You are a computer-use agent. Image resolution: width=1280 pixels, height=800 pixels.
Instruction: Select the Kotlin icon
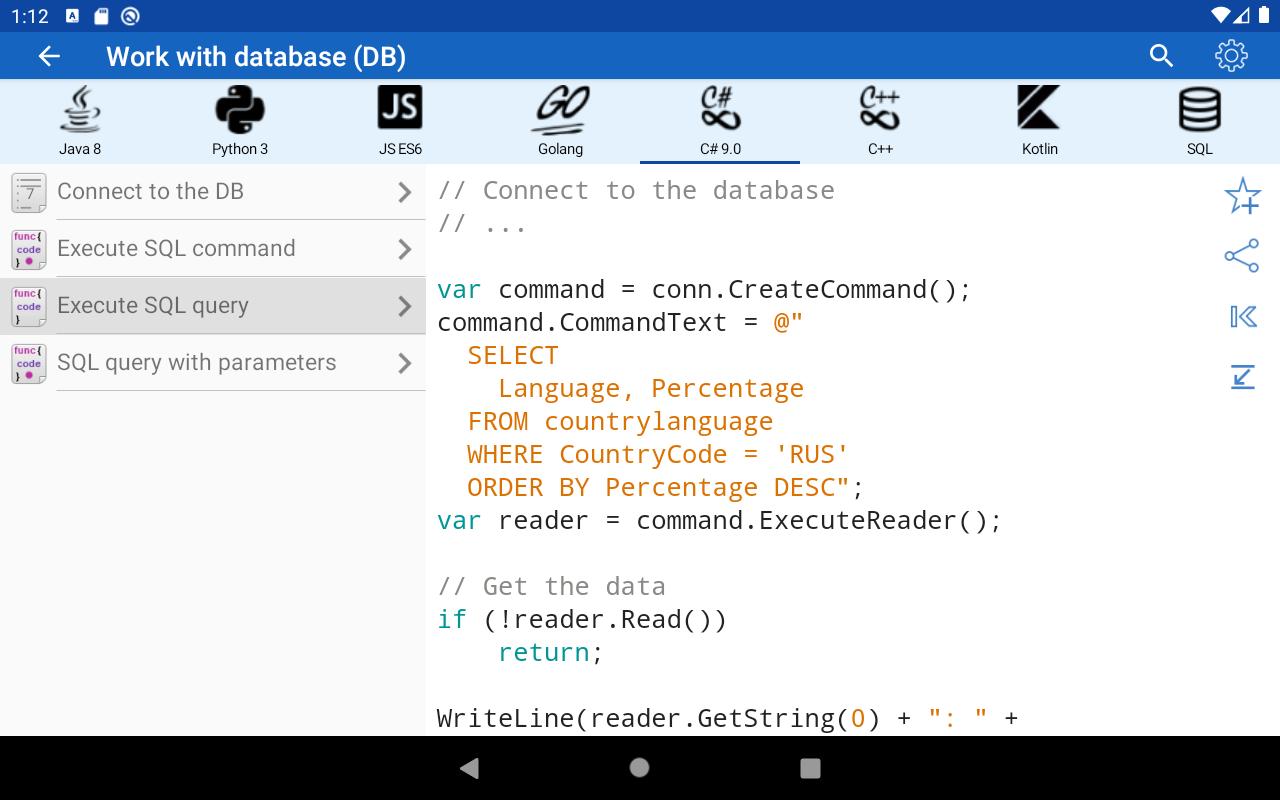1039,107
